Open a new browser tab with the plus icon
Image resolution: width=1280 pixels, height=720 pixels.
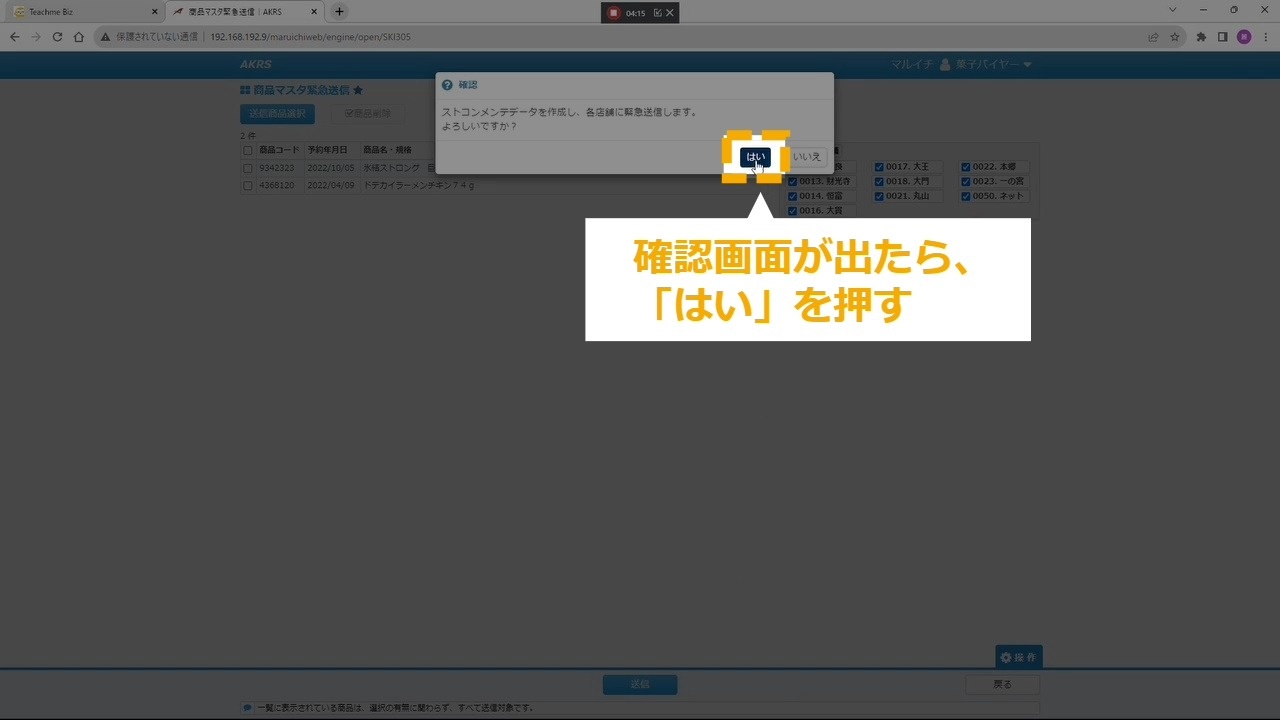pos(339,12)
